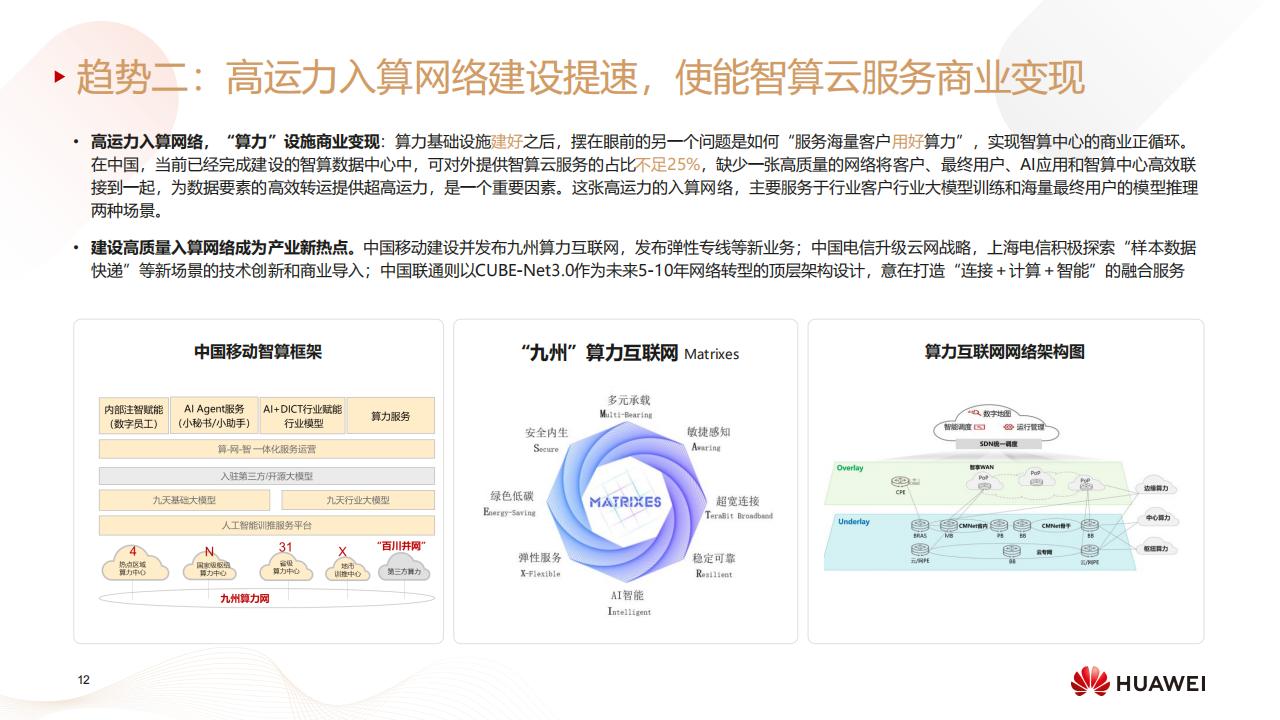
Task: Click the 云专网 label
Action: (x=1044, y=552)
